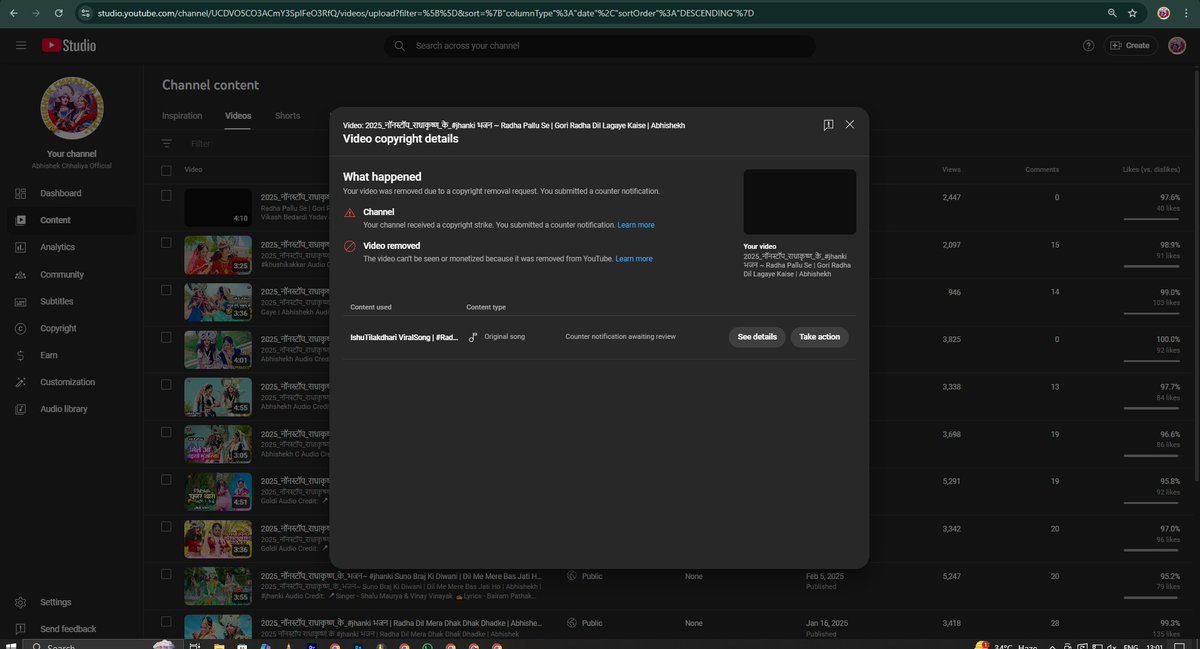The height and width of the screenshot is (649, 1200).
Task: Click See details for the claimed song
Action: (x=757, y=337)
